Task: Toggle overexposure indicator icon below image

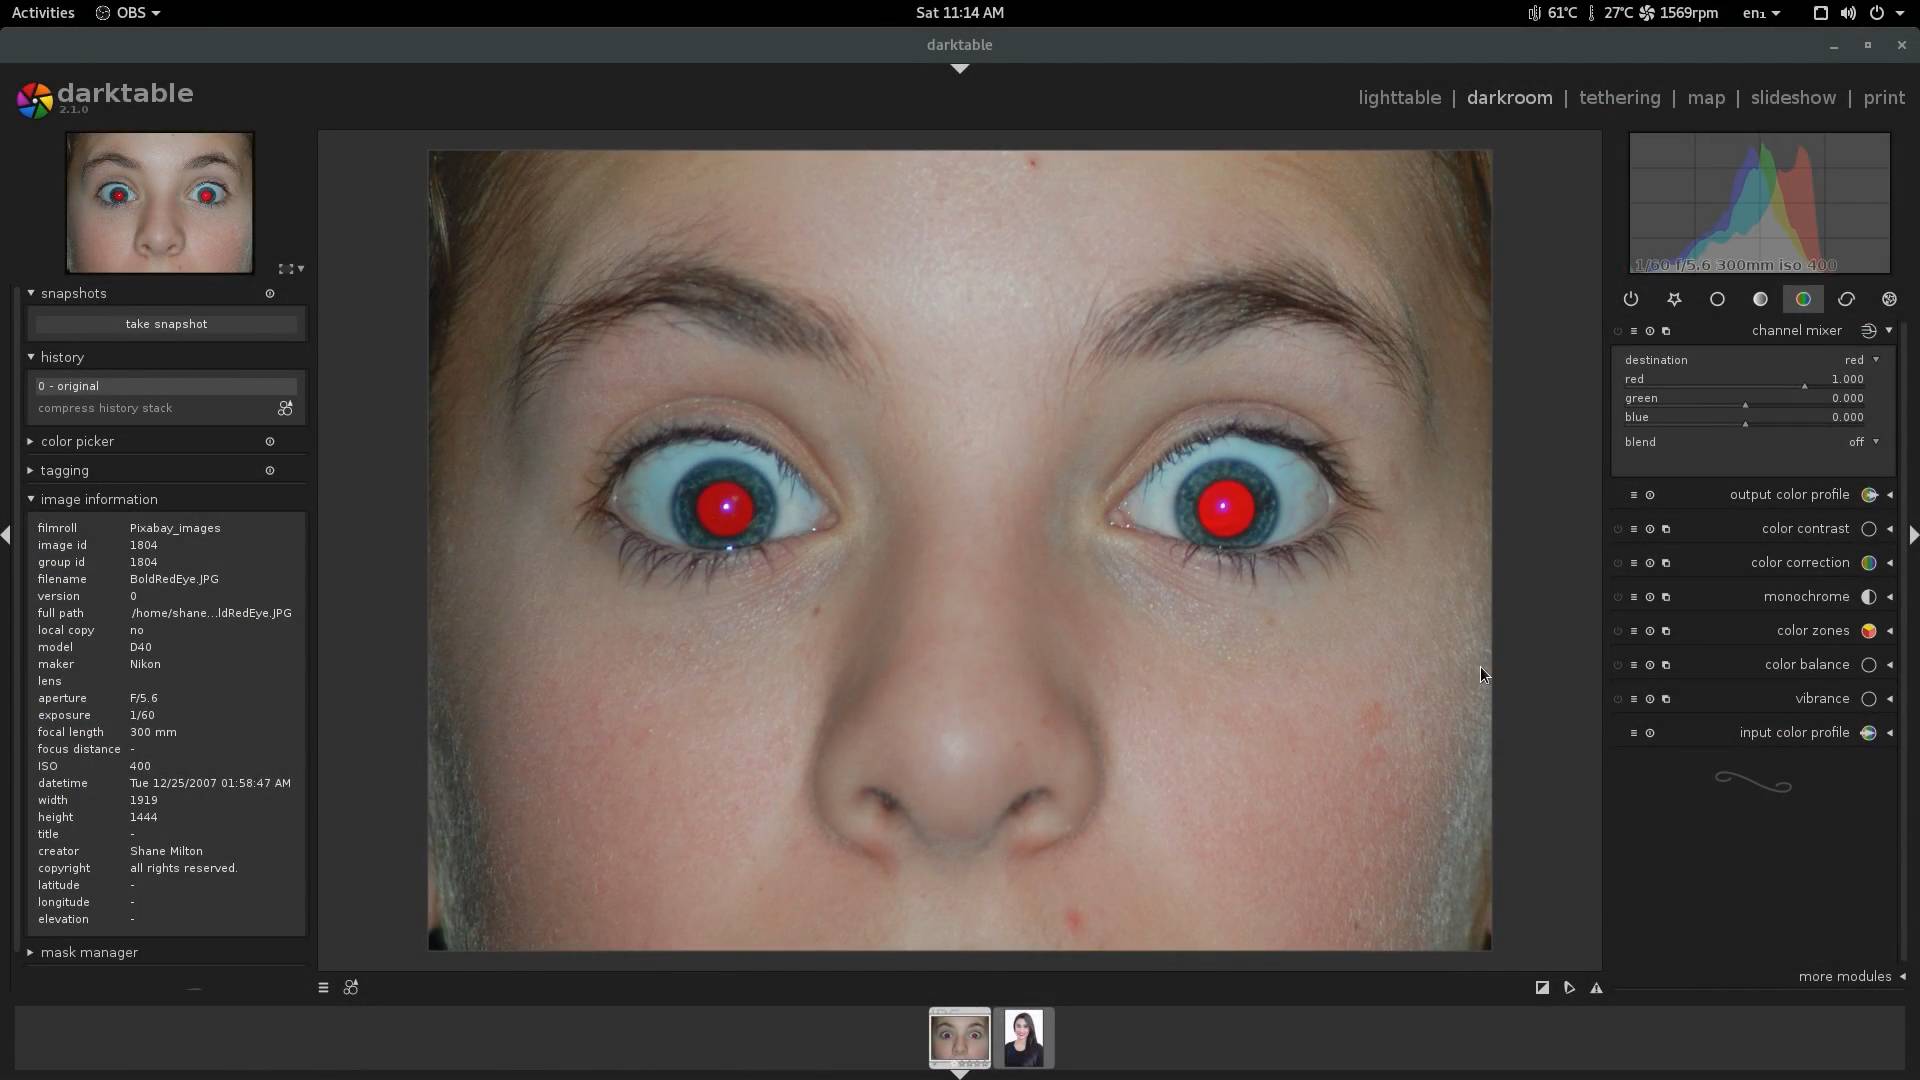Action: point(1542,988)
